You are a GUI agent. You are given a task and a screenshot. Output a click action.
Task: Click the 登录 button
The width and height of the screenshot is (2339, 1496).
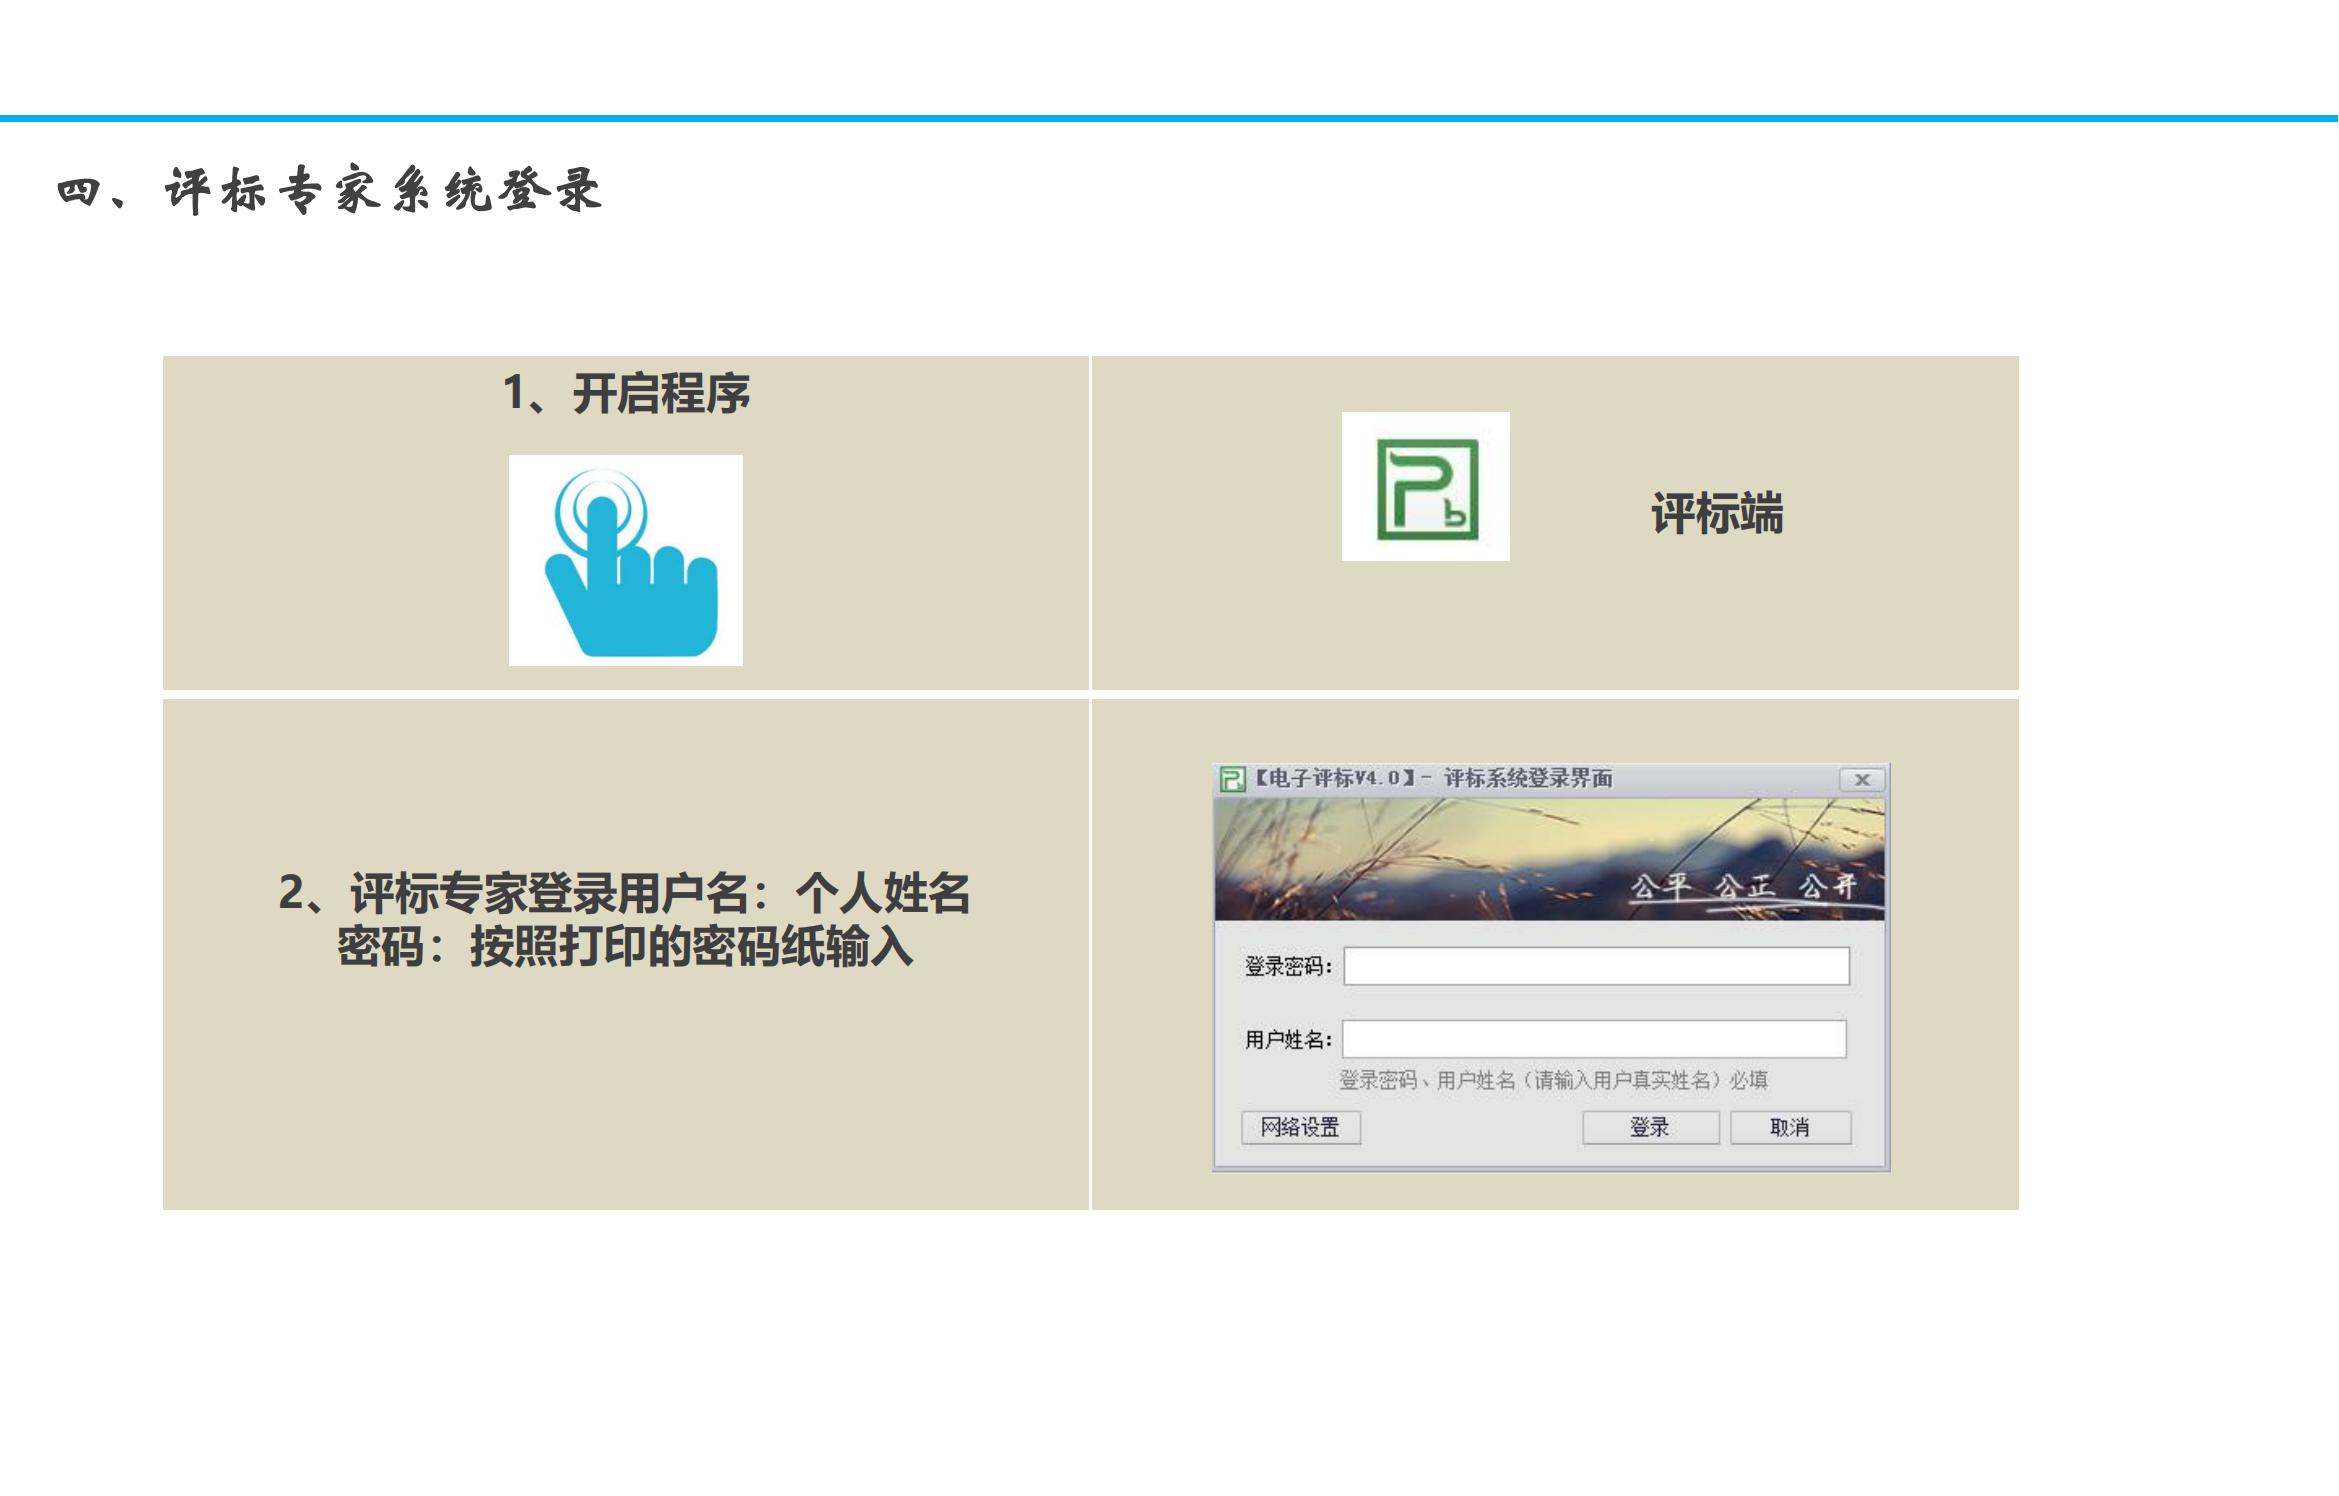tap(1650, 1127)
